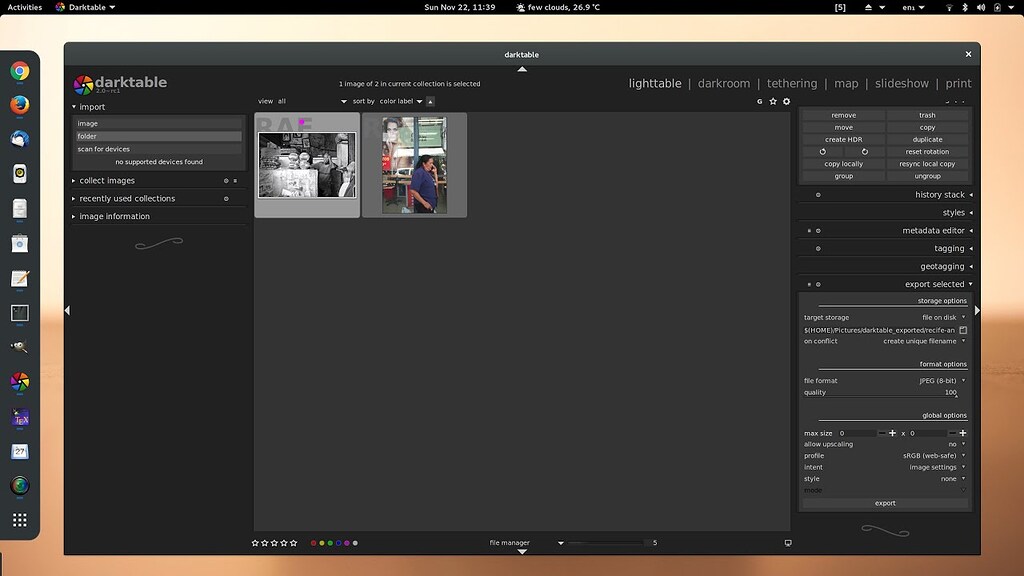
Task: Switch to darkroom view
Action: coord(724,84)
